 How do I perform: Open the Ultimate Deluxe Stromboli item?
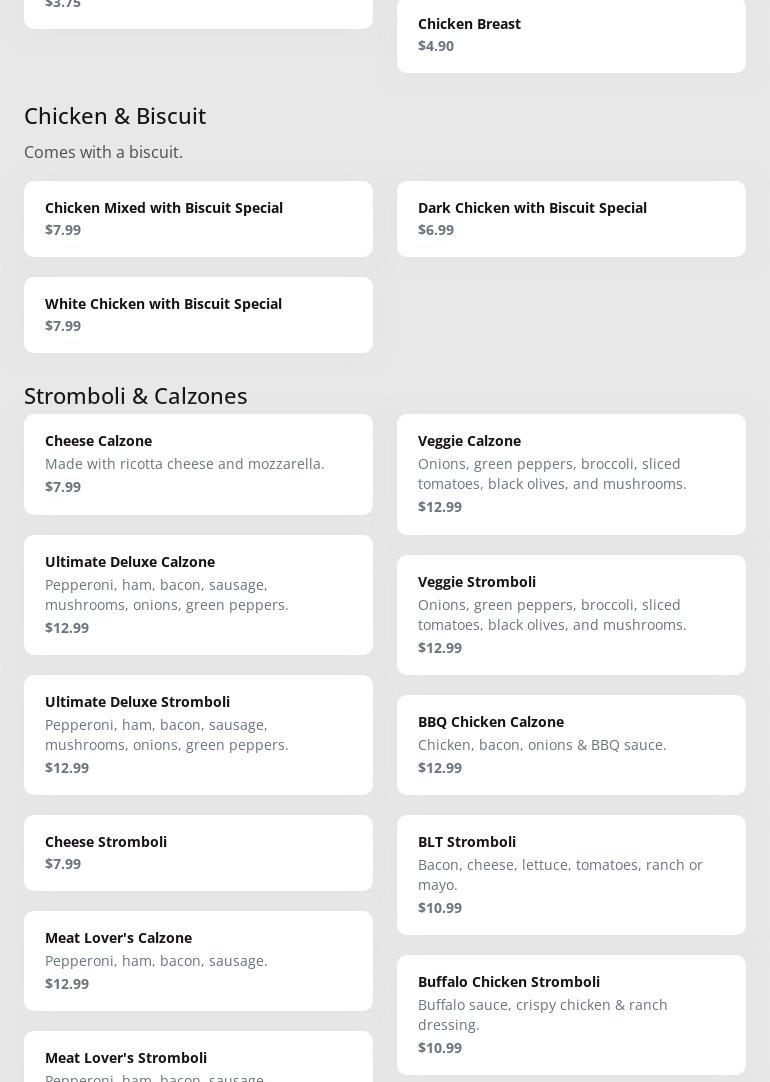pyautogui.click(x=198, y=734)
